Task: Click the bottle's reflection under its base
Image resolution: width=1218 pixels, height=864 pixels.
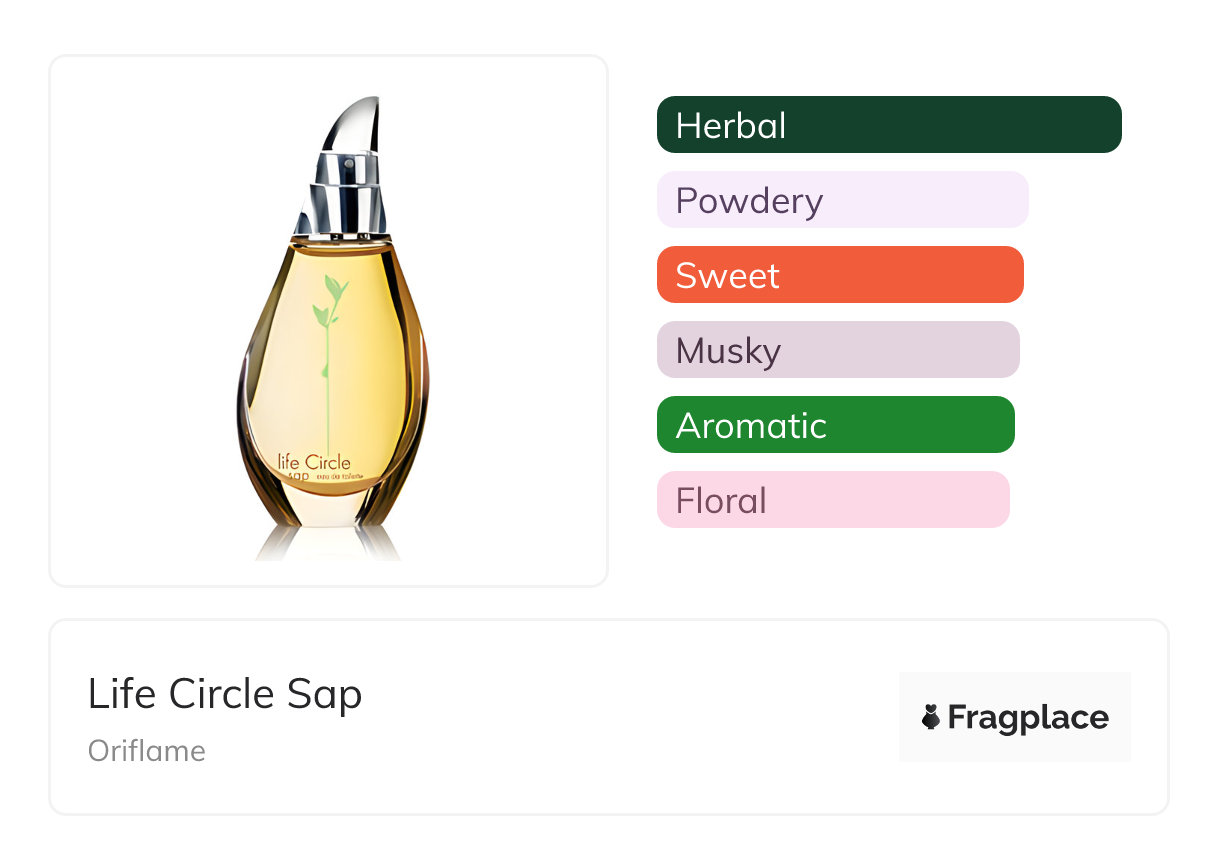Action: 328,546
